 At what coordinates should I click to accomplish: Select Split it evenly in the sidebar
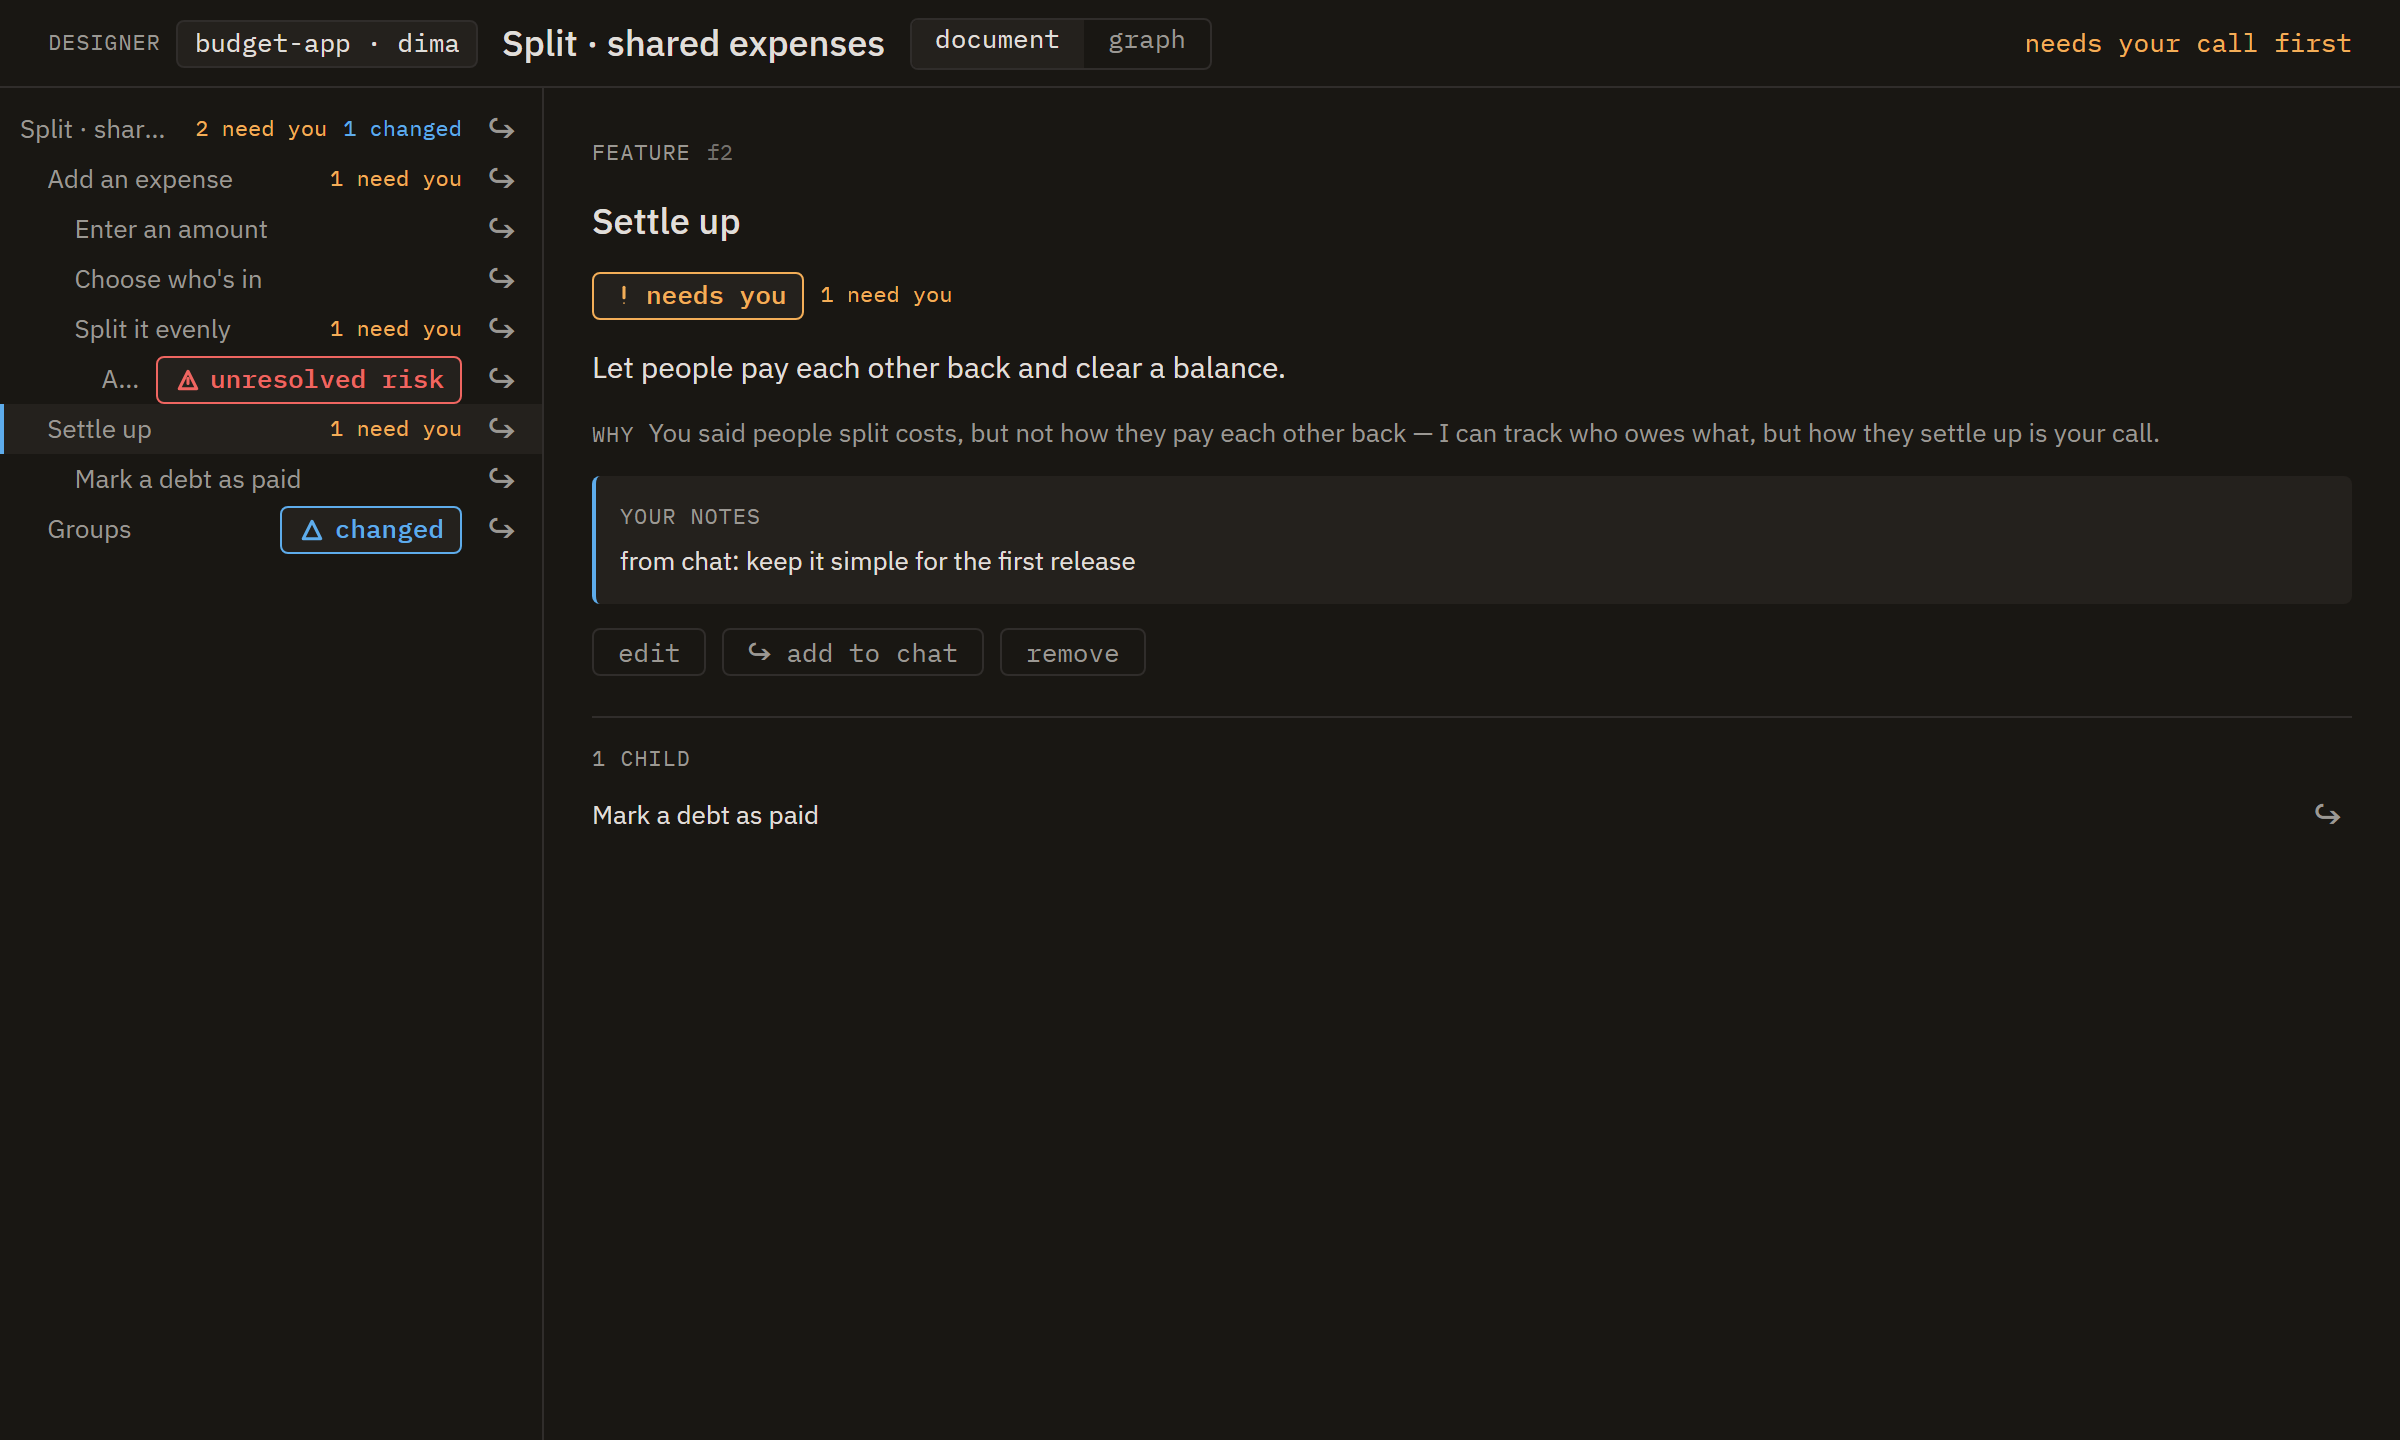tap(152, 329)
